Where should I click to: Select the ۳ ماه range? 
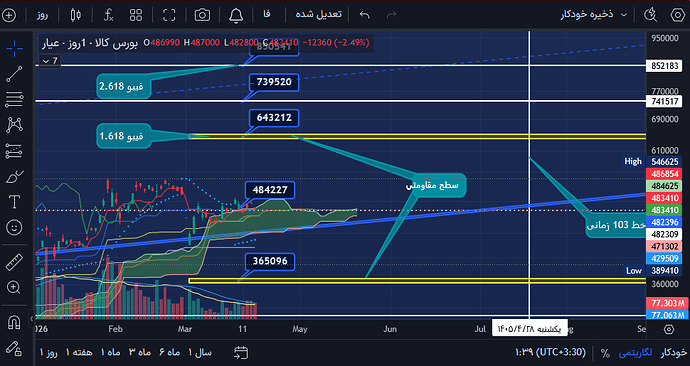(140, 353)
